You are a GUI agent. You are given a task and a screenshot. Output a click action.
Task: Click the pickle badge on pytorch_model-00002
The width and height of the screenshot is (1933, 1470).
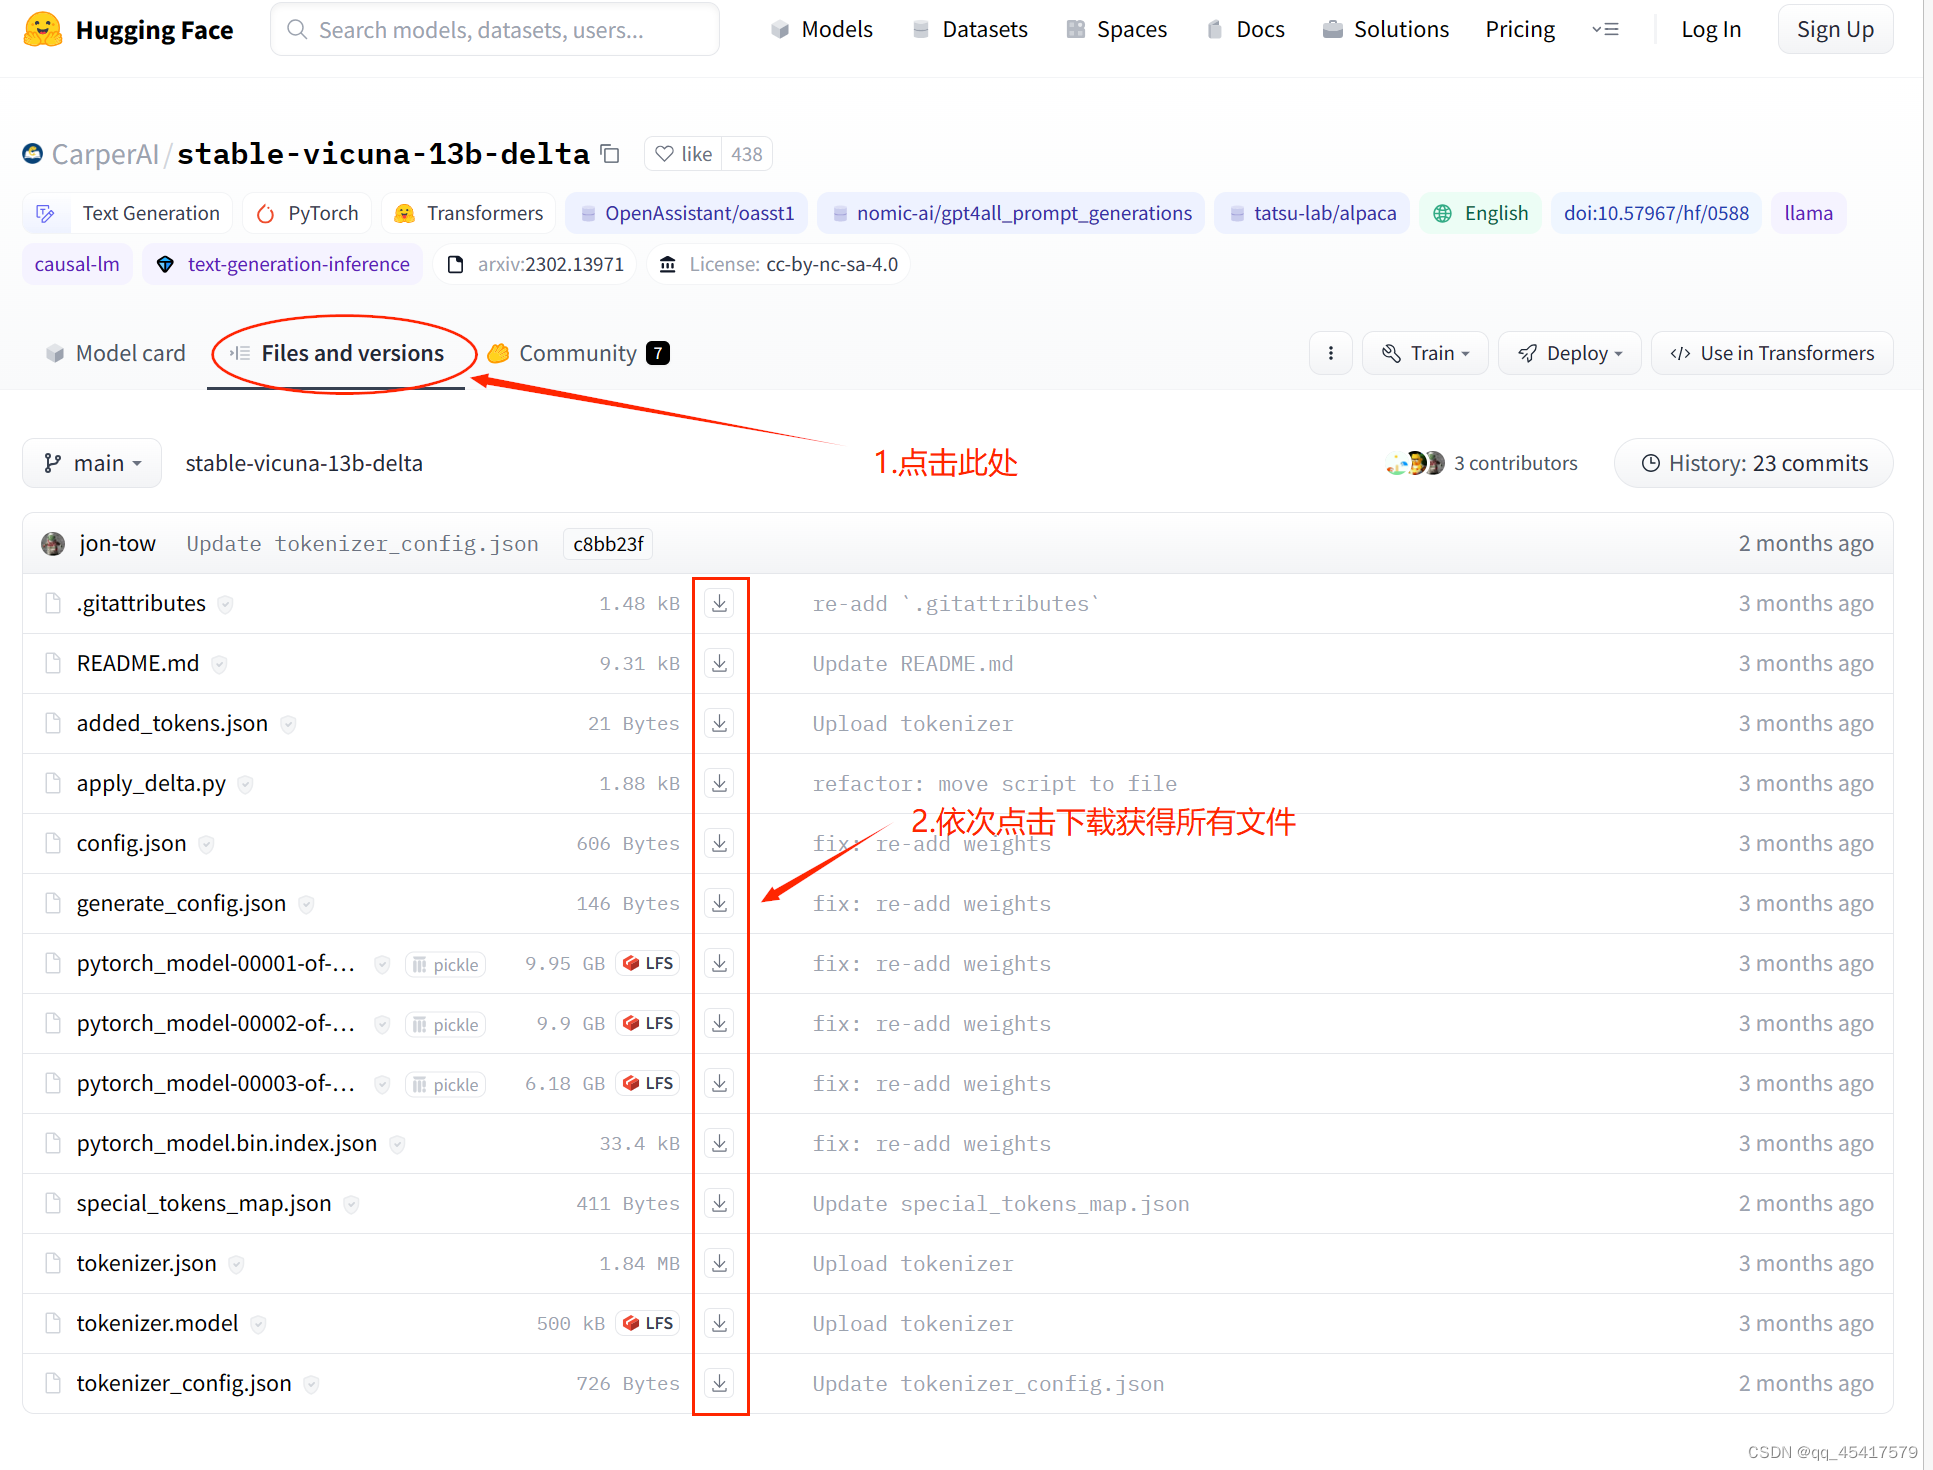coord(445,1023)
